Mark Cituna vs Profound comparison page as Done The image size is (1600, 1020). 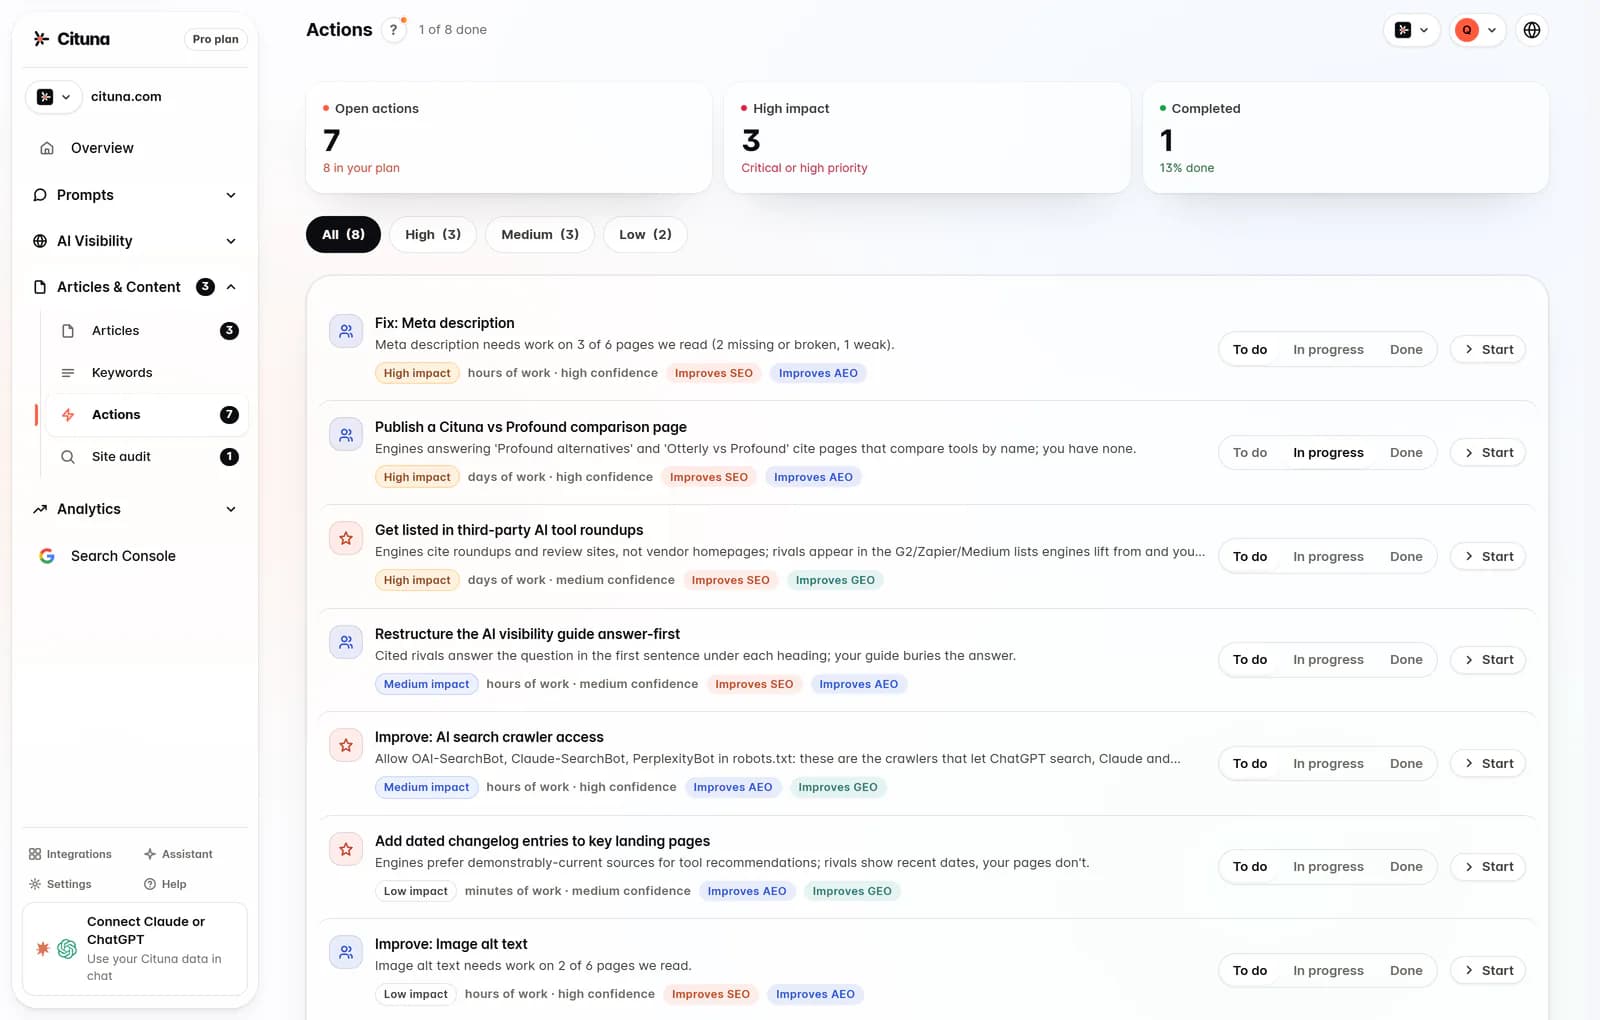point(1406,453)
